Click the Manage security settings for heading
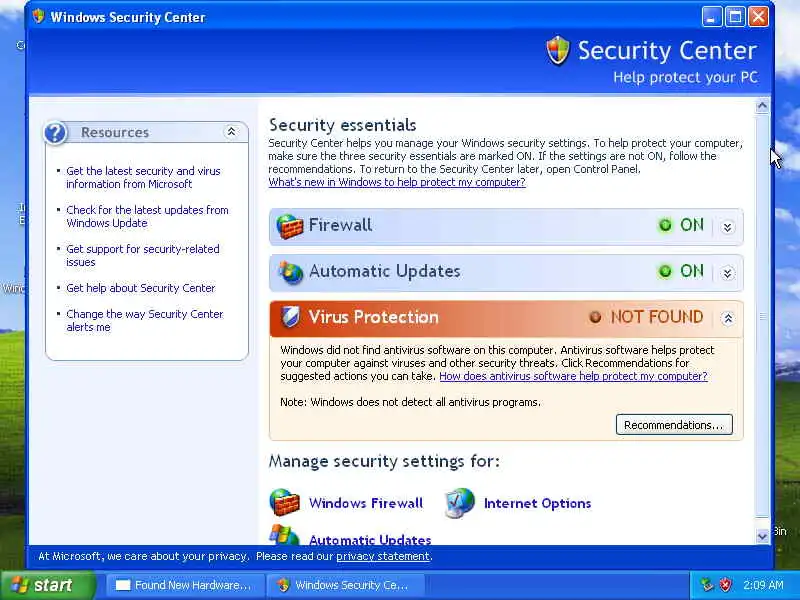 coord(384,461)
